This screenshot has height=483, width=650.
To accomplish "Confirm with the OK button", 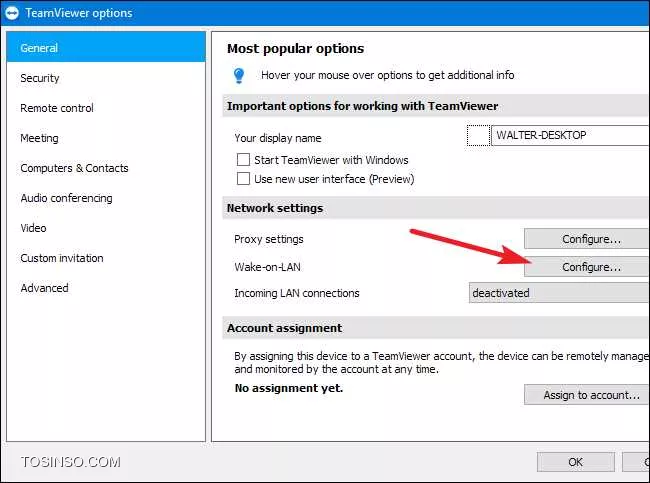I will point(575,461).
